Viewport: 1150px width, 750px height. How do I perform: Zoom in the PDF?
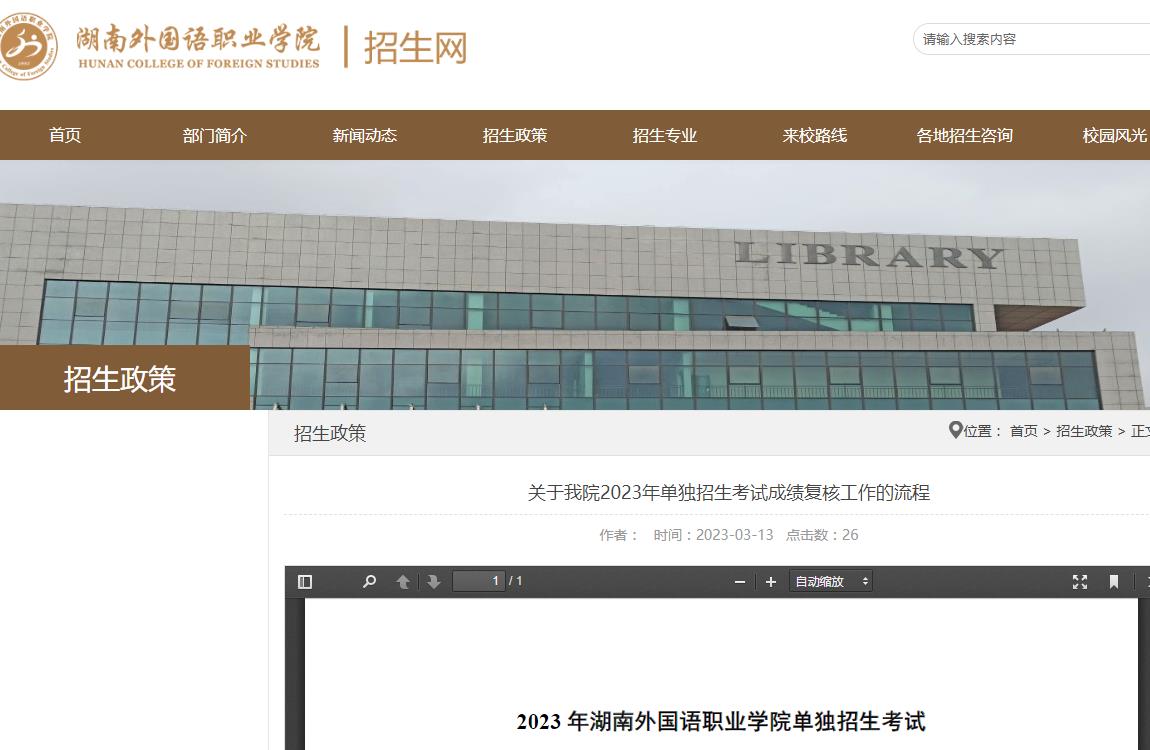click(x=771, y=581)
